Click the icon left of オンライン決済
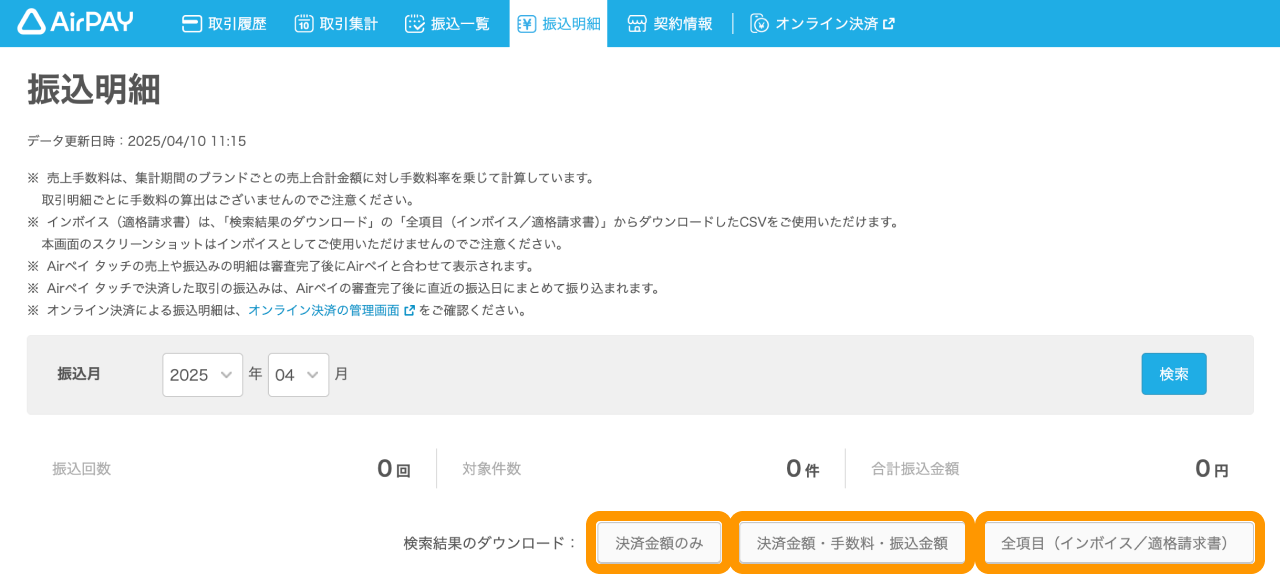This screenshot has height=588, width=1280. 760,24
